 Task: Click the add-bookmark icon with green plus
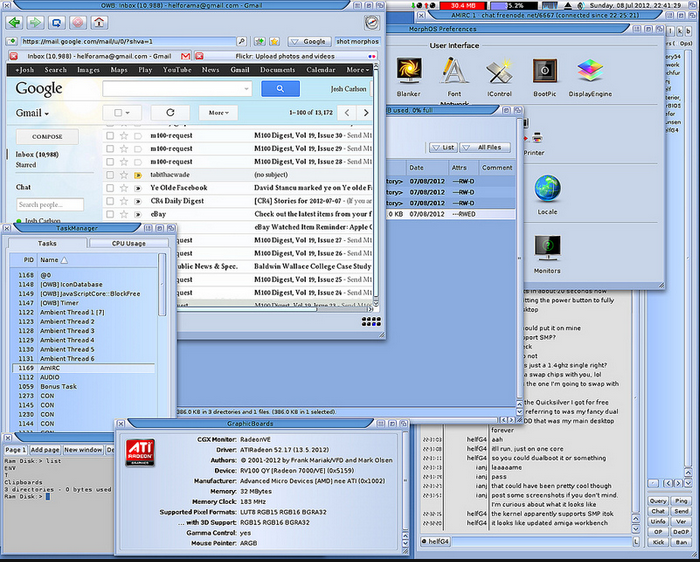[259, 42]
